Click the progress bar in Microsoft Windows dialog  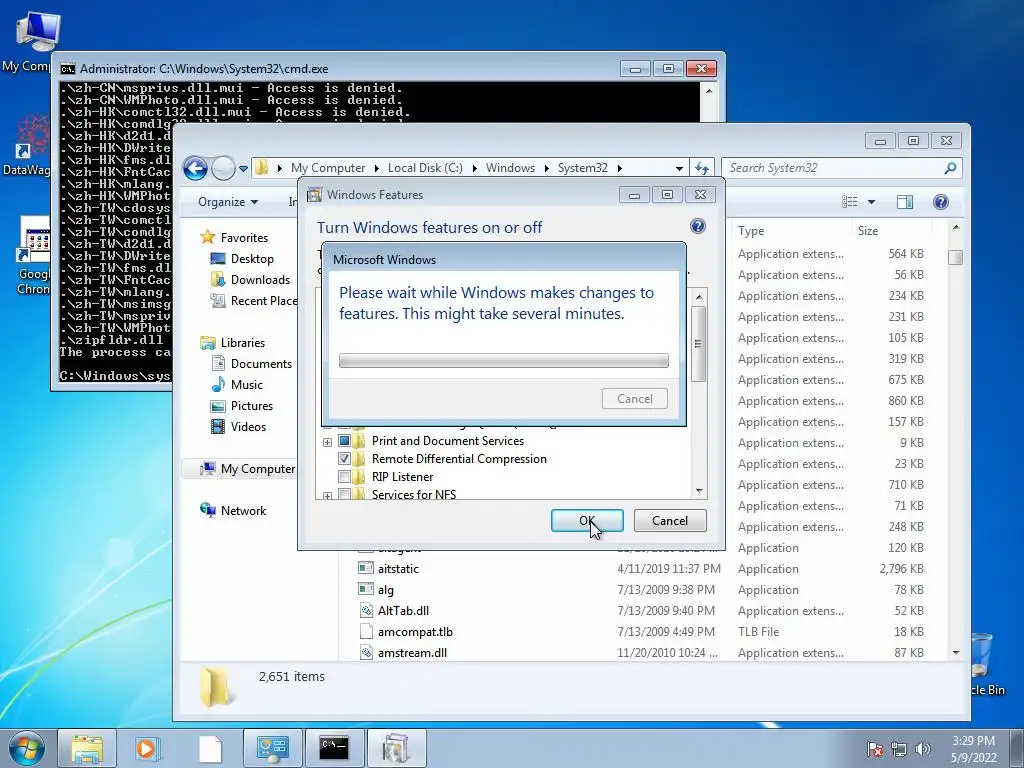click(504, 360)
